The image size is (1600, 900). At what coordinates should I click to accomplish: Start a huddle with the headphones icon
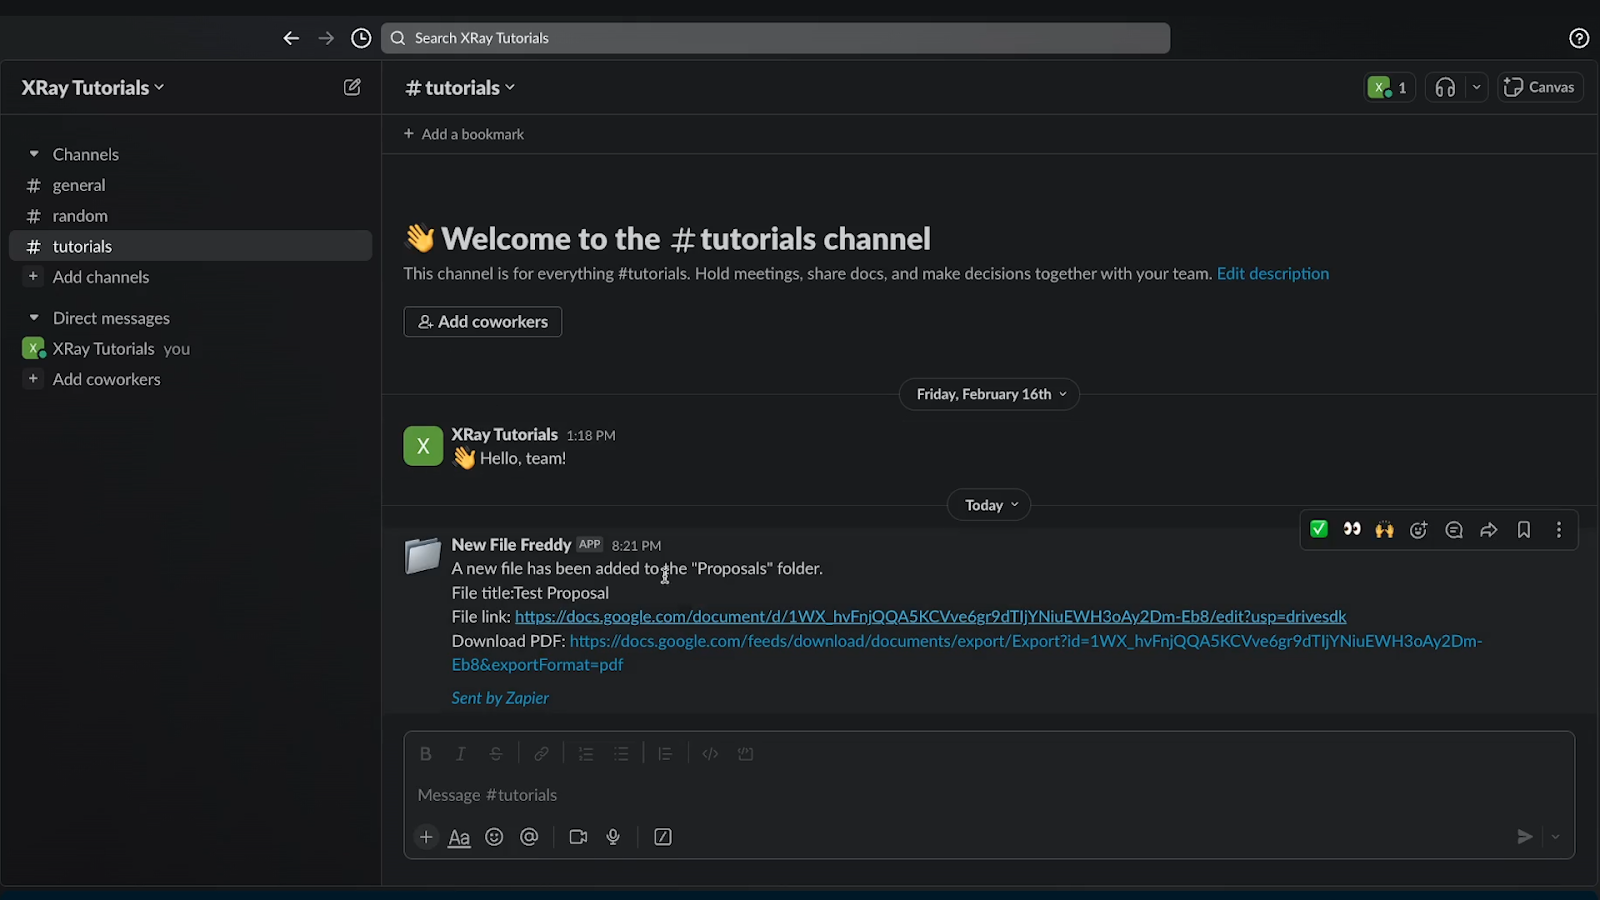coord(1445,87)
